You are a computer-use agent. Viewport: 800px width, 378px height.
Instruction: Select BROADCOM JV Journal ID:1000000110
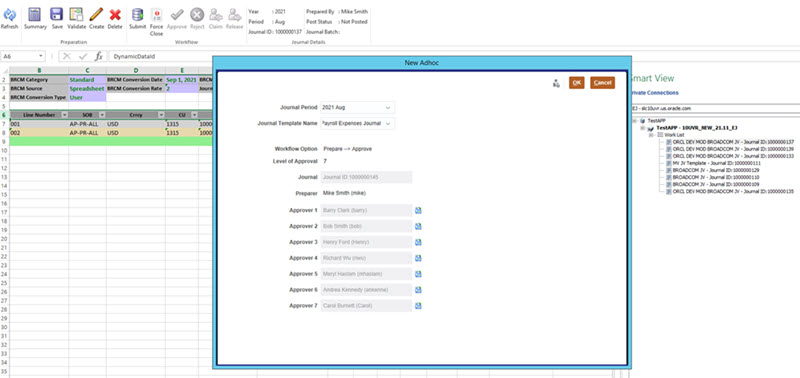point(716,177)
